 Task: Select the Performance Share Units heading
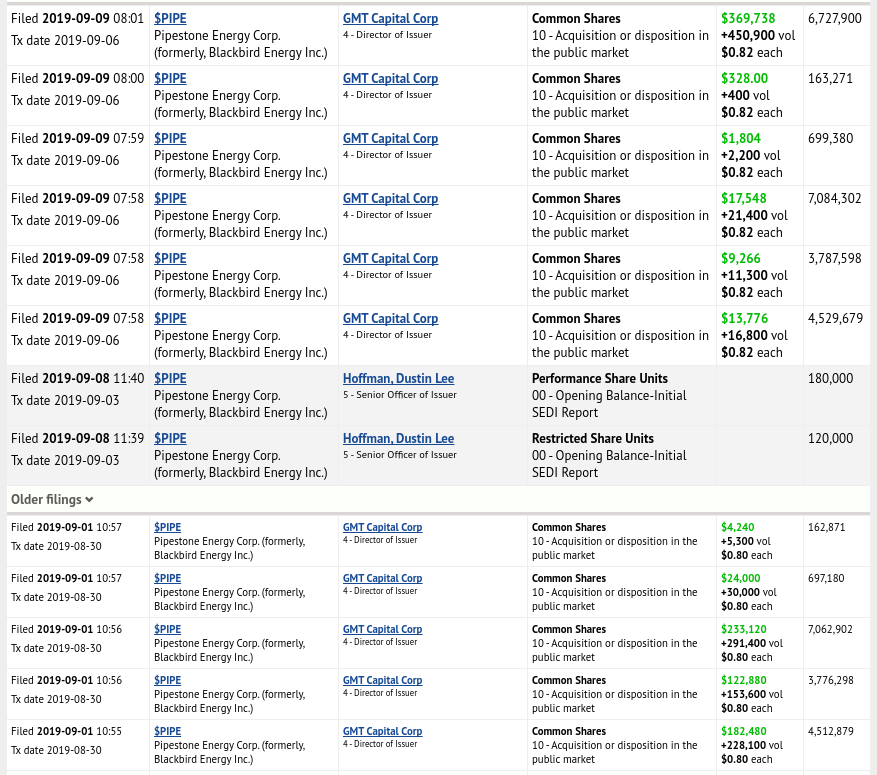(x=600, y=379)
